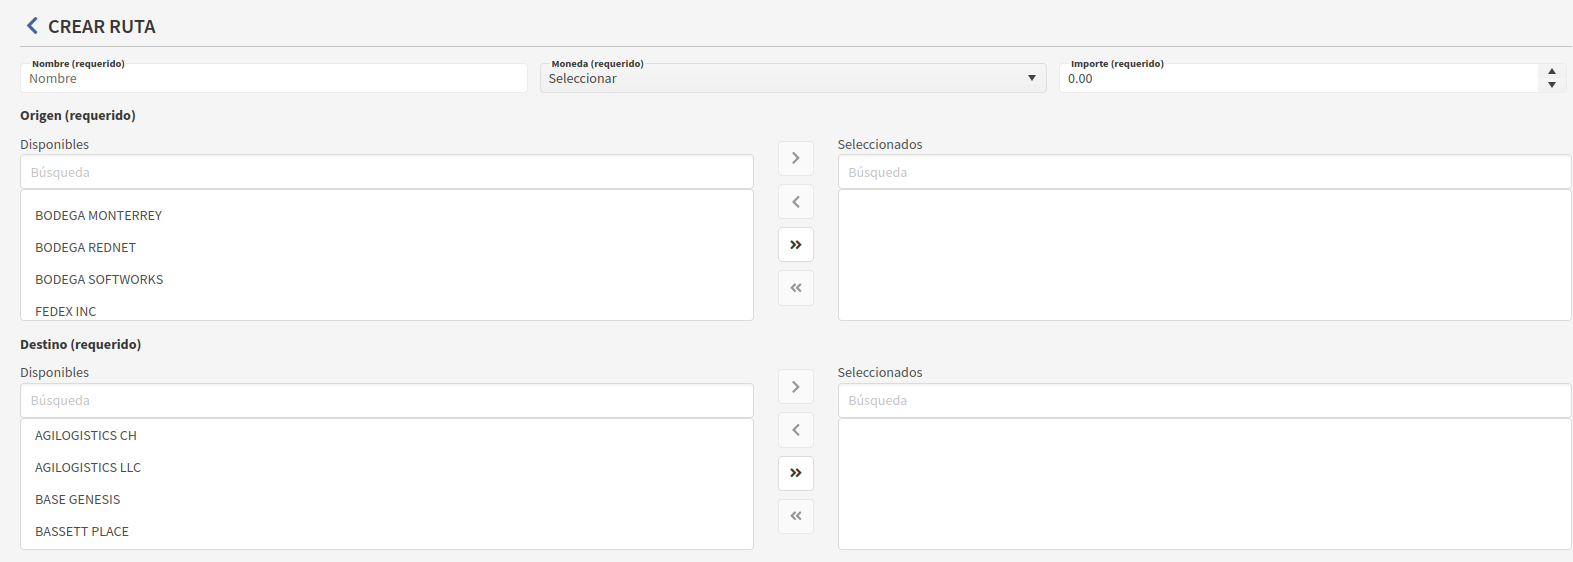Screen dimensions: 1573x562
Task: Focus the Destino Seleccionados search box
Action: (1204, 401)
